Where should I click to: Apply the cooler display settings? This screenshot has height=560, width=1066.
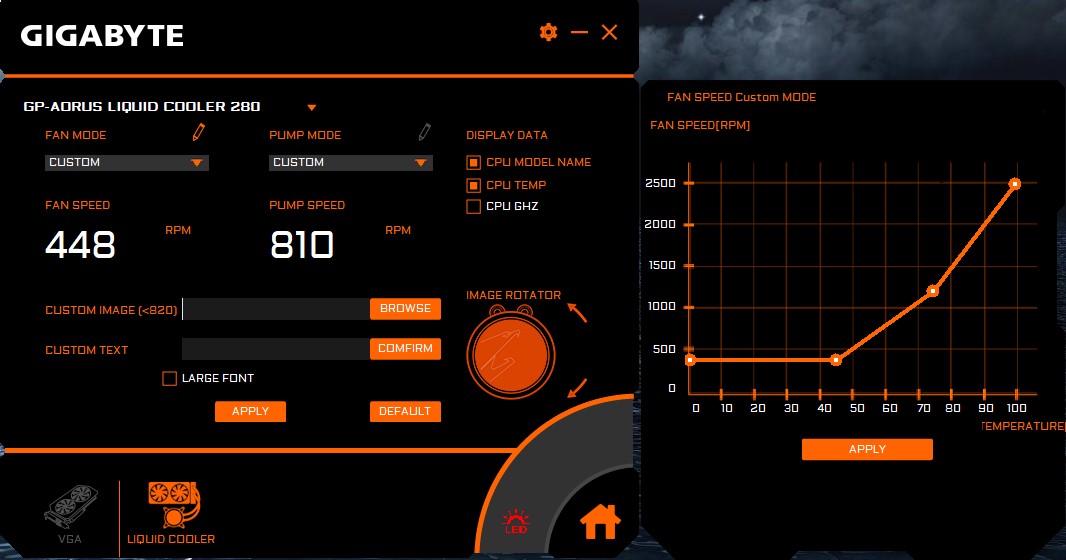[250, 411]
